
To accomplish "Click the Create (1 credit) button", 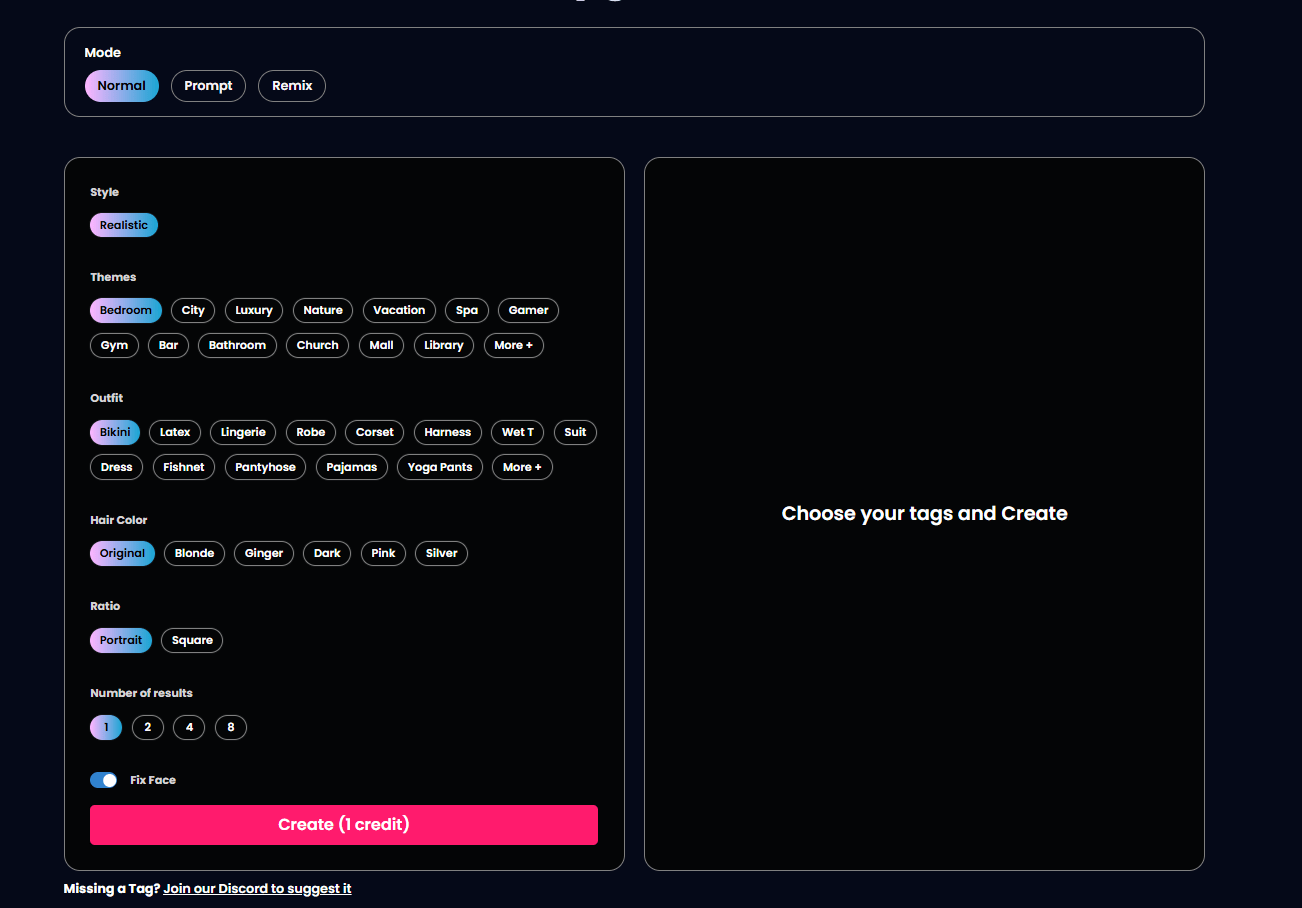I will click(x=343, y=825).
